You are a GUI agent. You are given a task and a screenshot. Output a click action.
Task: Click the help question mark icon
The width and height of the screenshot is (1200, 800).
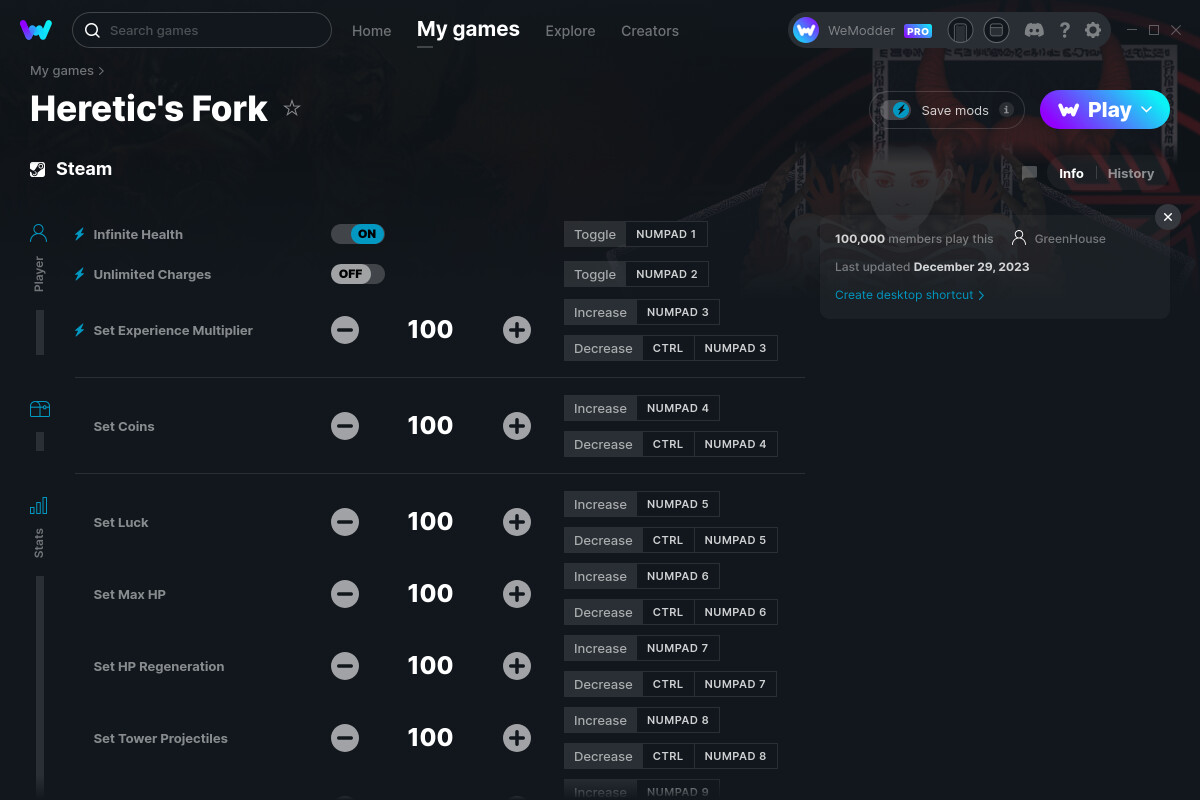point(1064,30)
